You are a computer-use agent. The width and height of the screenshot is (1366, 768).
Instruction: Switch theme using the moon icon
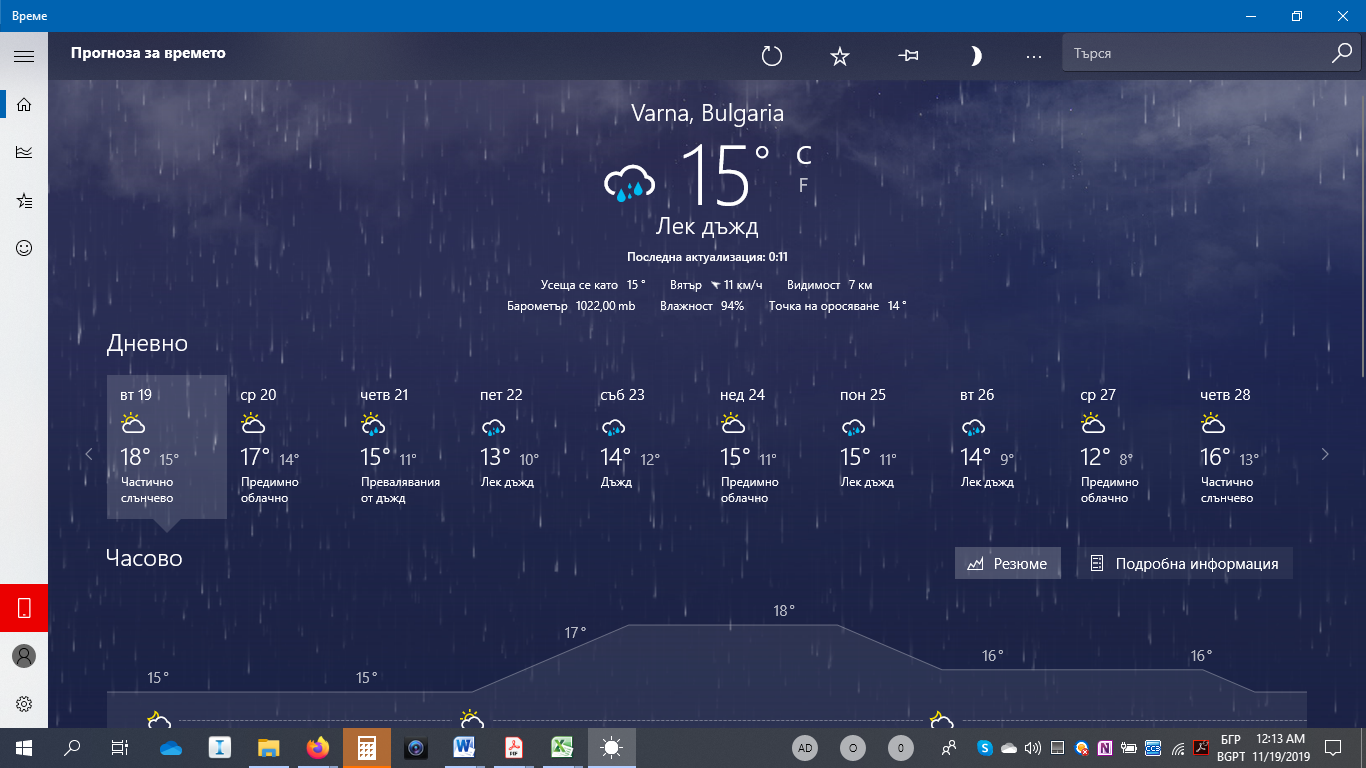tap(975, 56)
